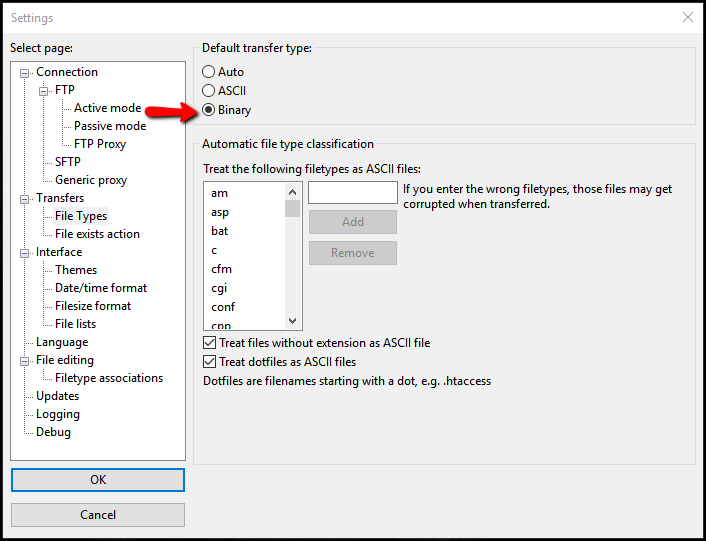
Task: Select the Auto transfer type radio button
Action: (x=209, y=72)
